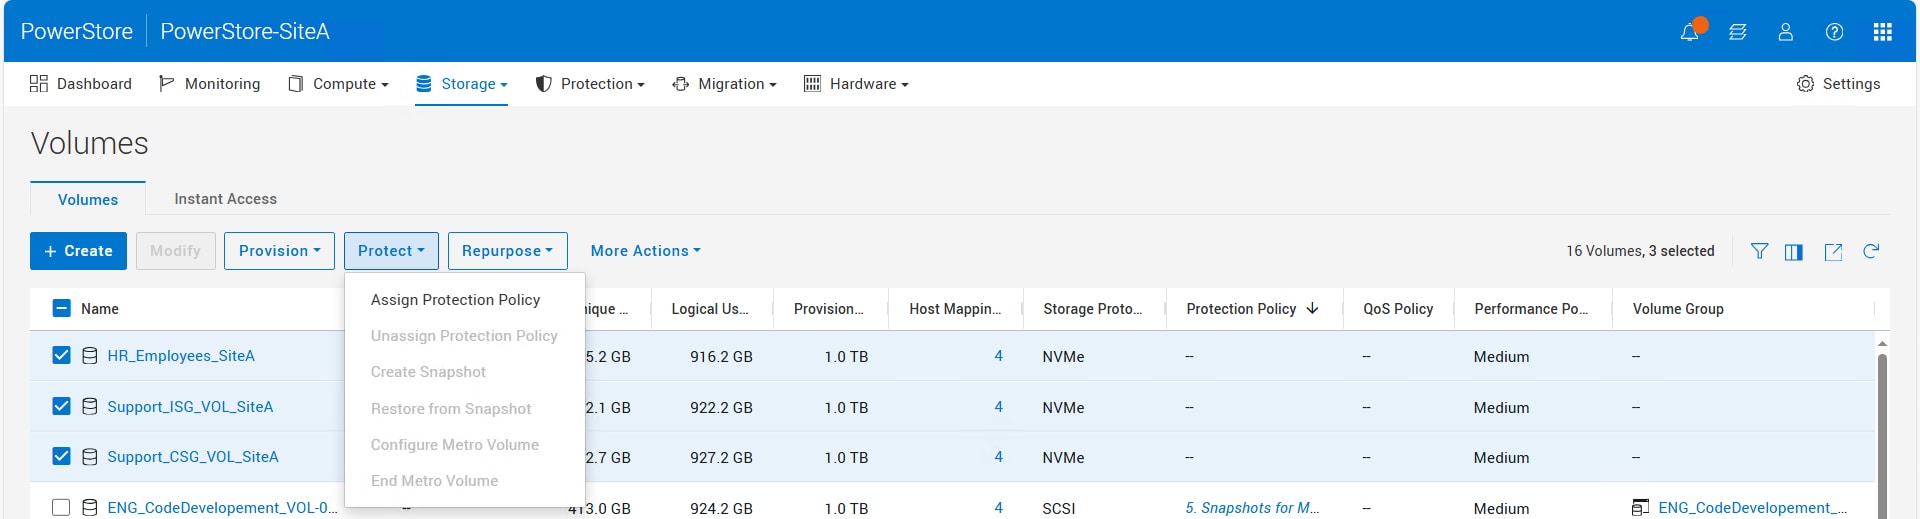1920x519 pixels.
Task: Click the volume group icon for ENG_CodeDevelopement
Action: tap(1640, 508)
